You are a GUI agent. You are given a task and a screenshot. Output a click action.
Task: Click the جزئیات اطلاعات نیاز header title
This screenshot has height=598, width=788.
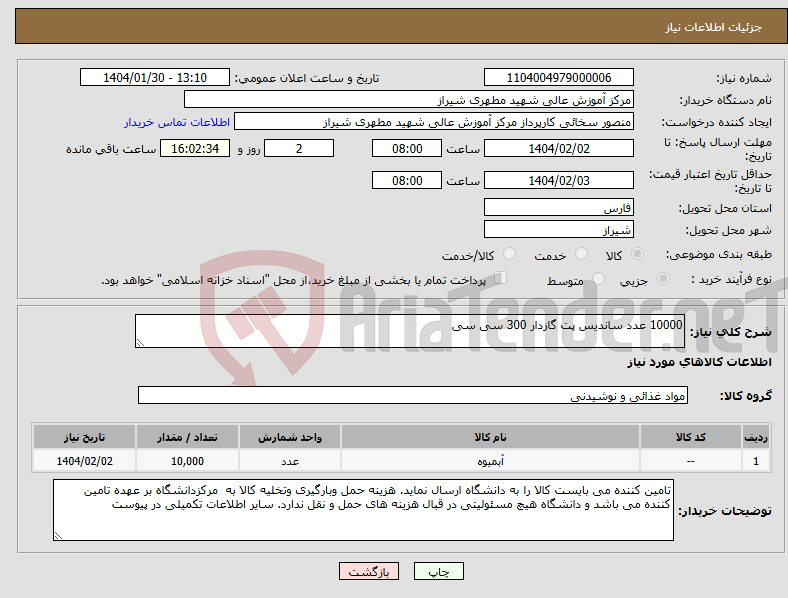714,27
